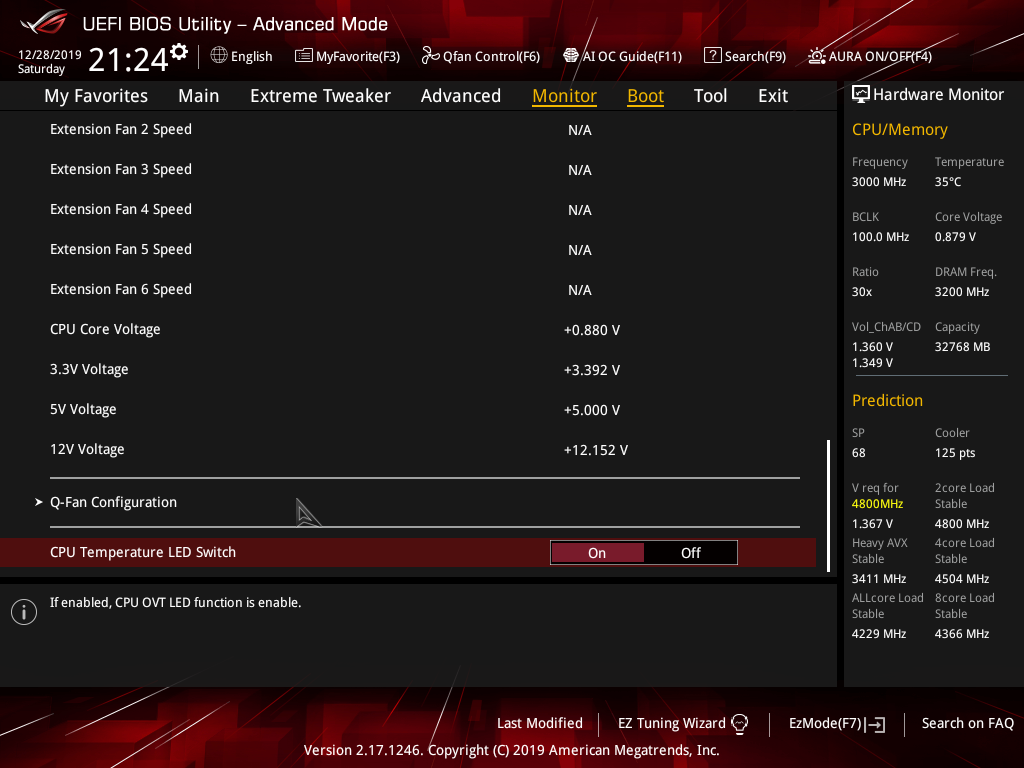The width and height of the screenshot is (1024, 768).
Task: Turn CPU Temperature LED Switch On
Action: pyautogui.click(x=597, y=552)
